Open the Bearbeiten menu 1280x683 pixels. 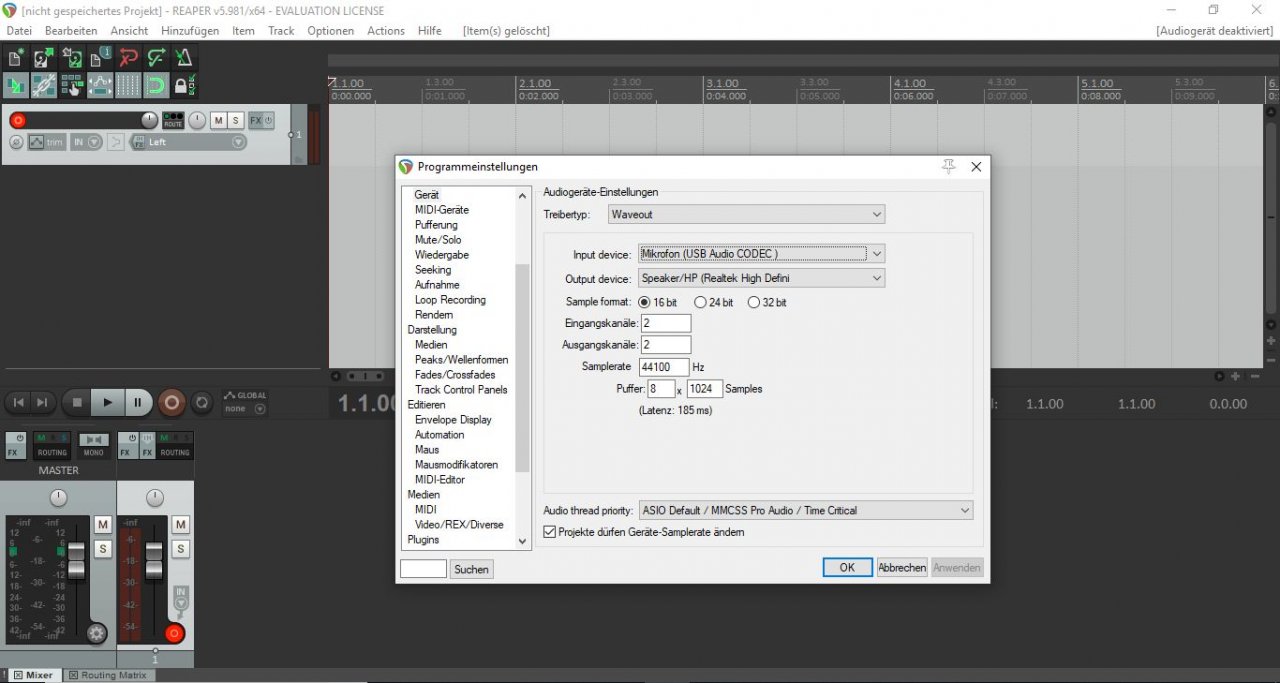point(71,31)
